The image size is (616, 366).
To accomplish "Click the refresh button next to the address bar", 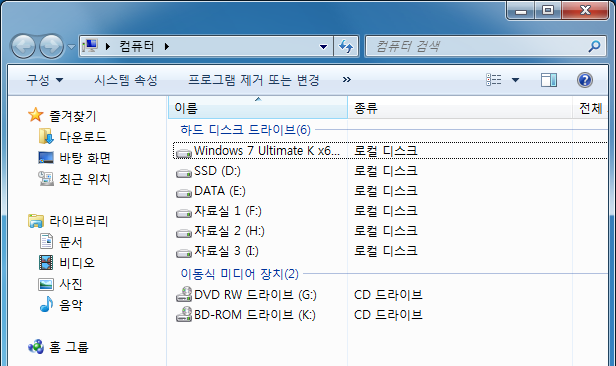I will (x=346, y=46).
